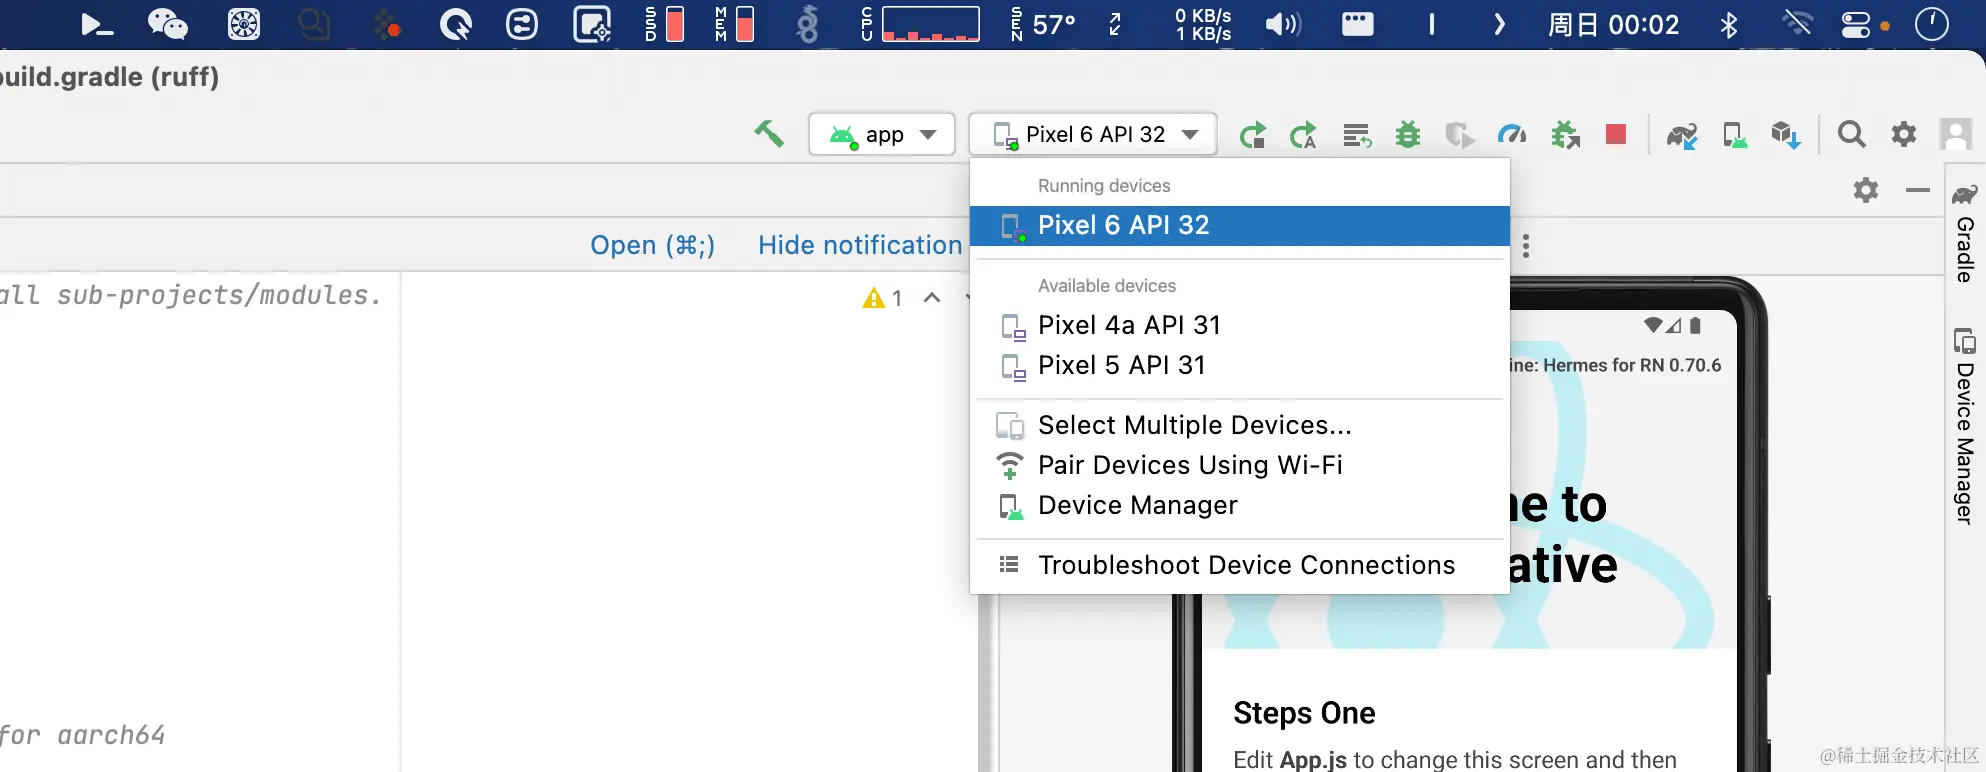Click Sync Project with Gradle Files icon
This screenshot has height=772, width=1986.
[x=1682, y=135]
